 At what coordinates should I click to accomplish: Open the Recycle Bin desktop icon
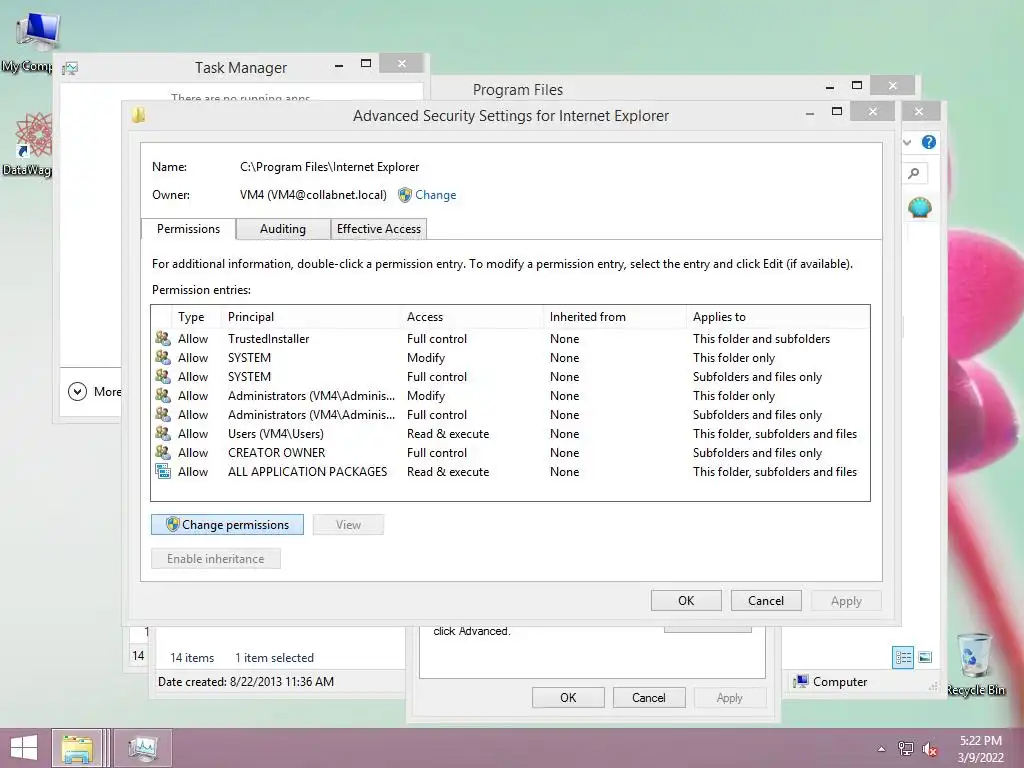(975, 665)
